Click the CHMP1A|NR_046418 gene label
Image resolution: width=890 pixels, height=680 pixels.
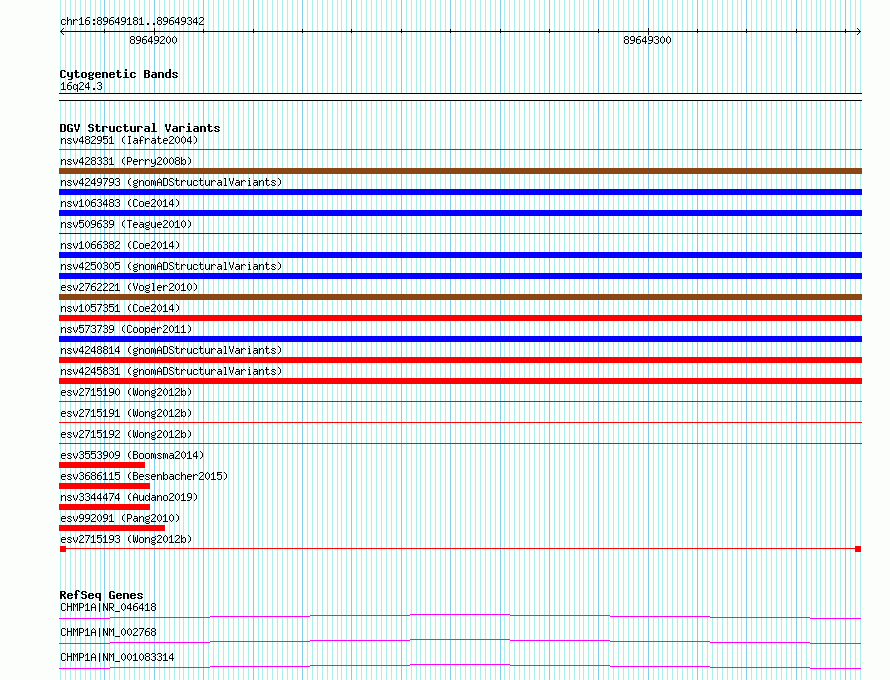point(108,607)
